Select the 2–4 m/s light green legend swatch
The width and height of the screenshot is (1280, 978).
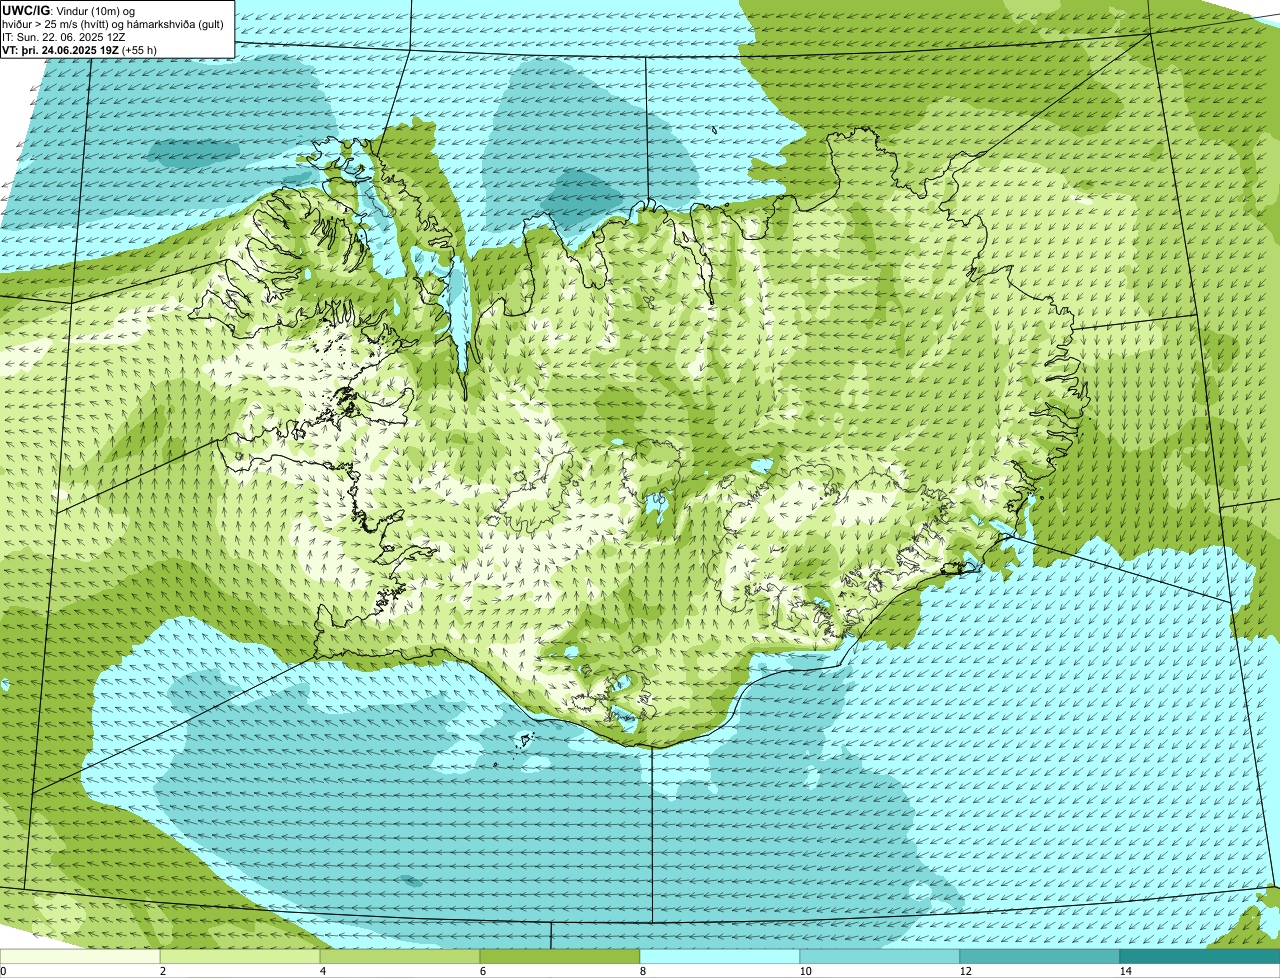(240, 956)
